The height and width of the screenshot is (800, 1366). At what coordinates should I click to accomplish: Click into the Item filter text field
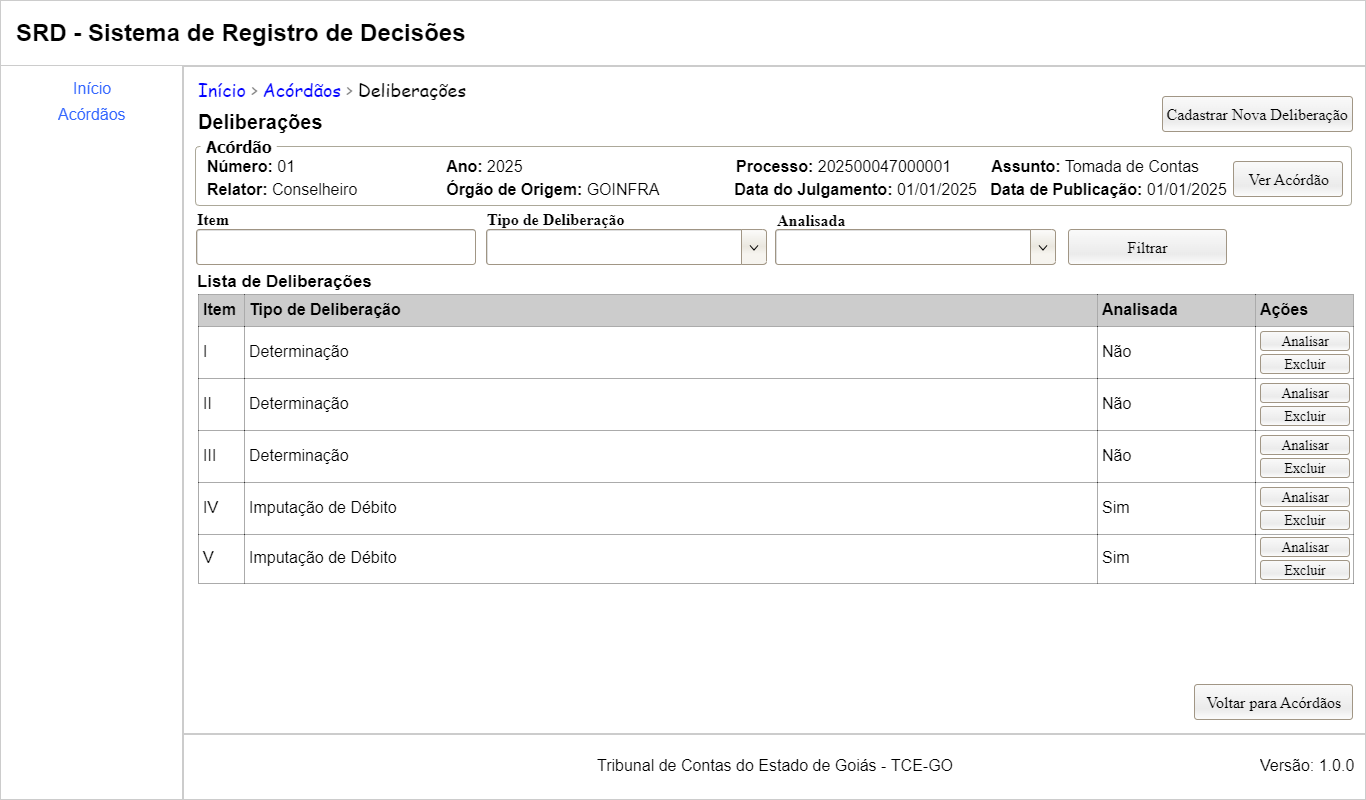coord(336,247)
